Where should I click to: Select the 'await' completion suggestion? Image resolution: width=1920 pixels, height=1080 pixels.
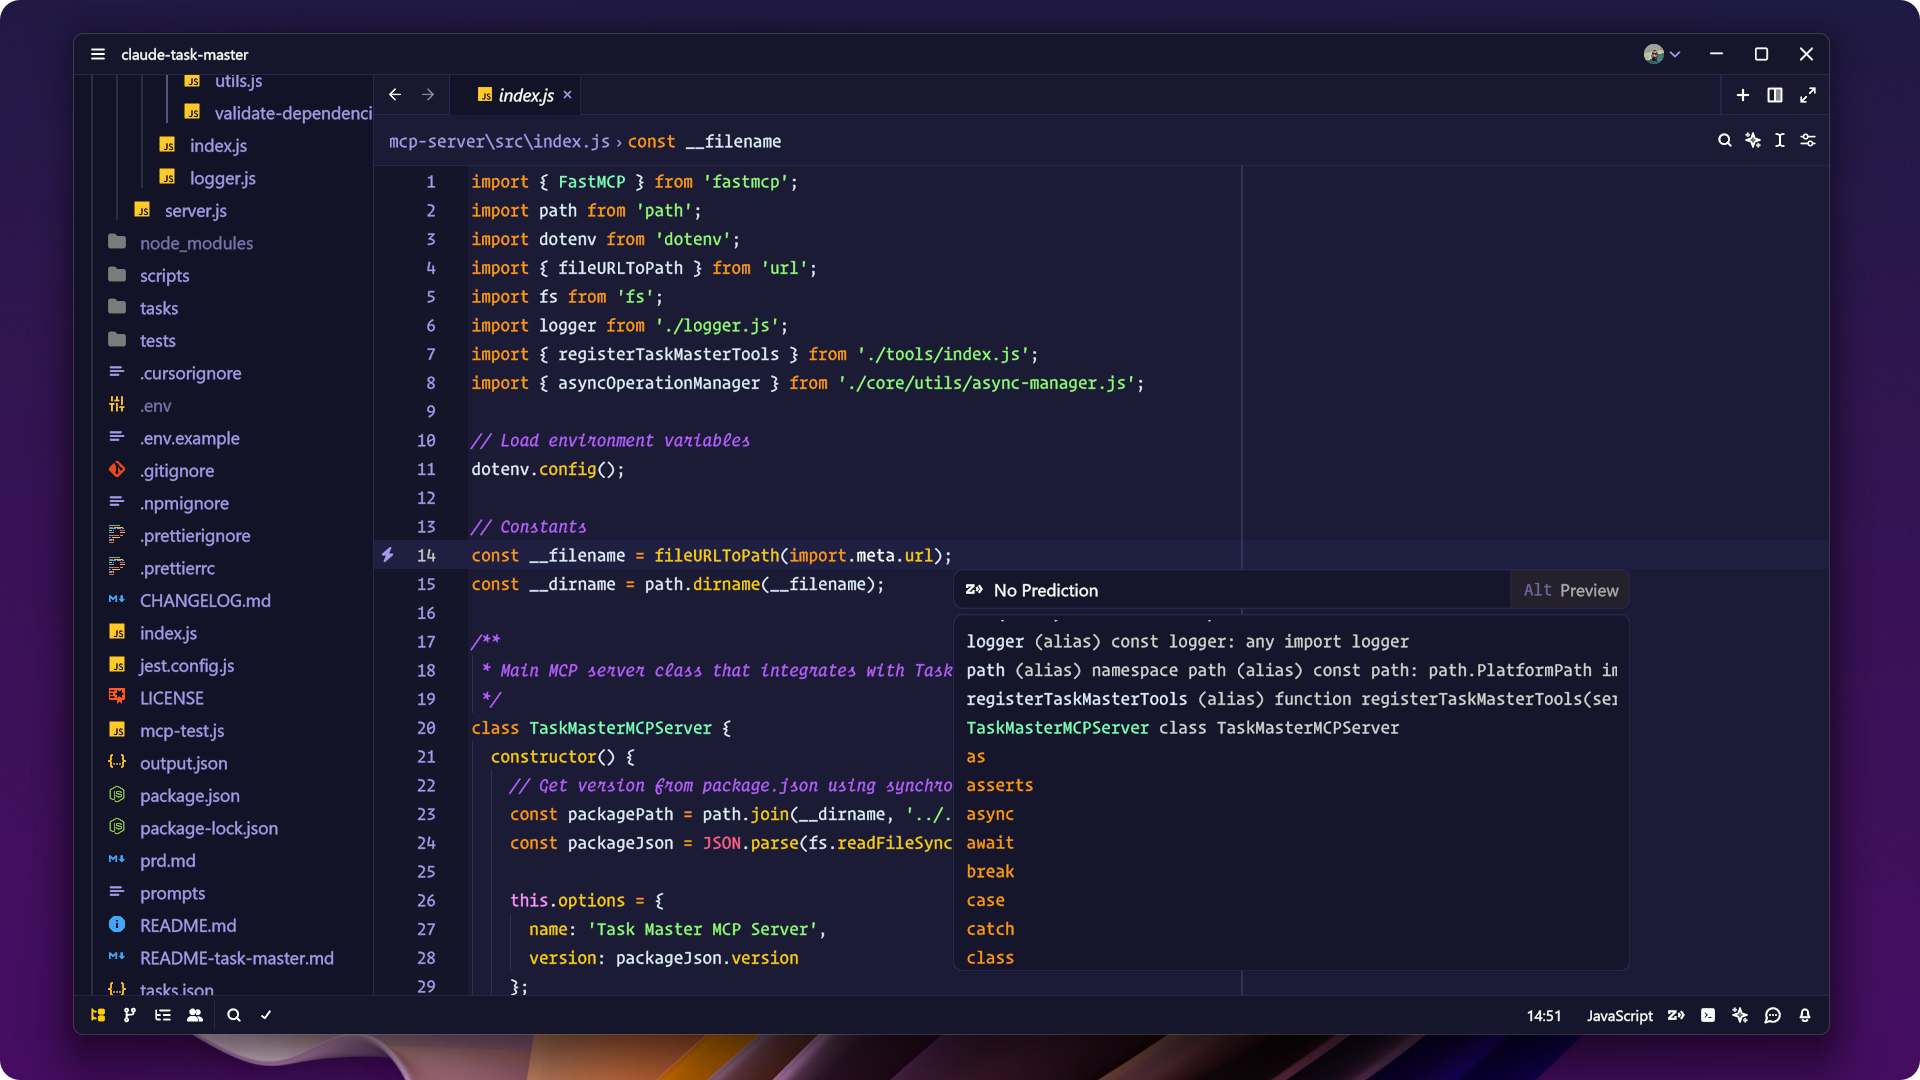(1291, 843)
